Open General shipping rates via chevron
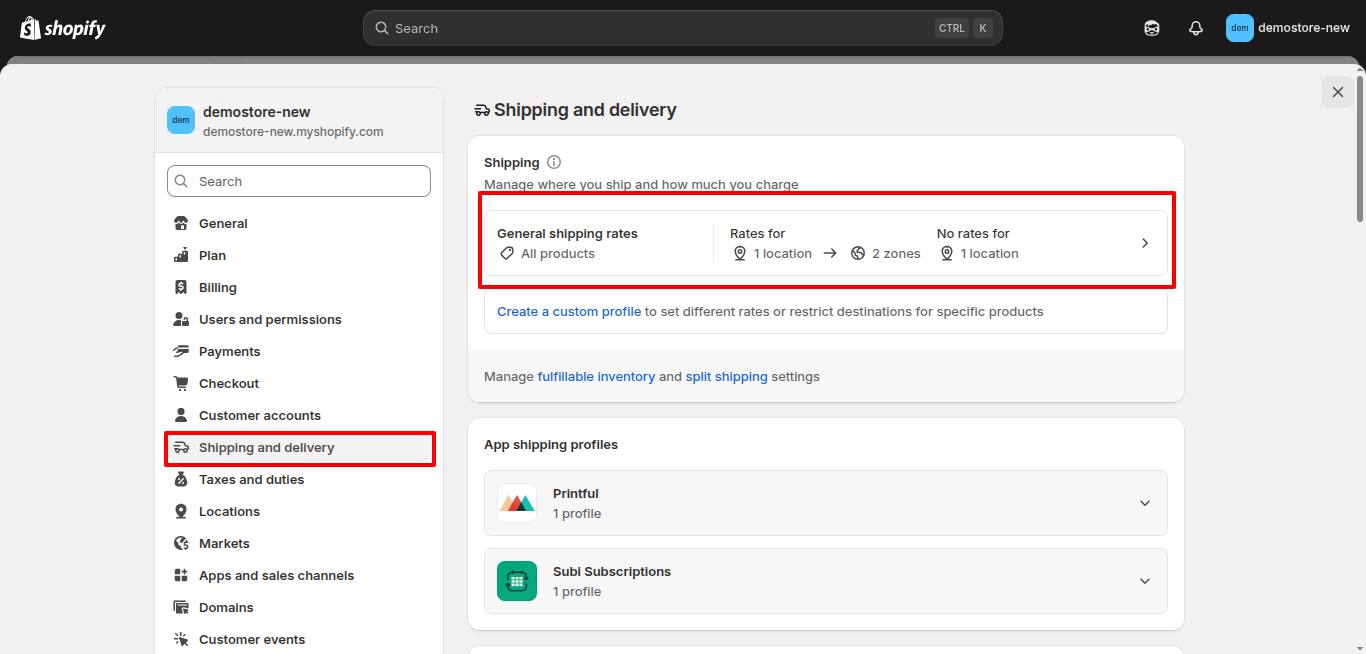 tap(1144, 242)
